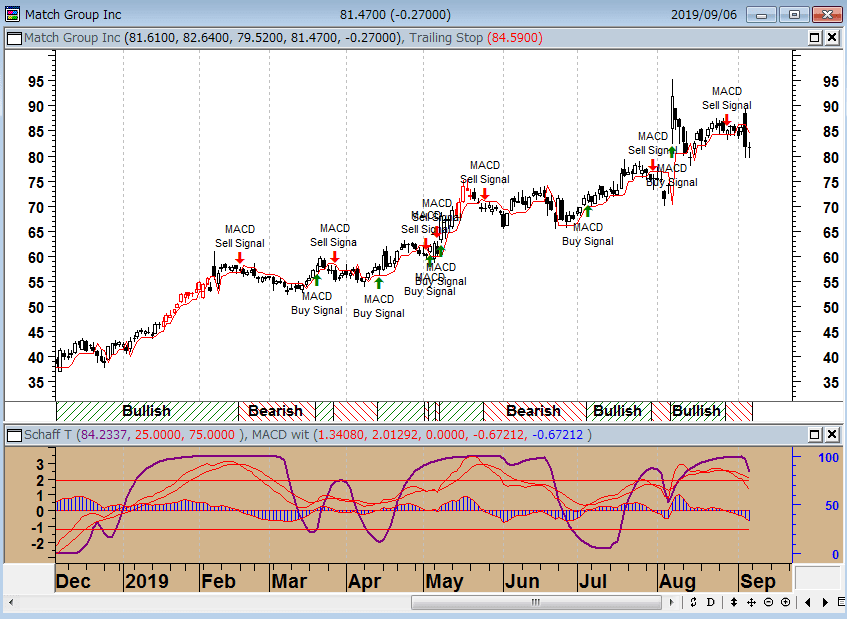Click the late-May MACD Sell Signal red arrow
Viewport: 847px width, 619px height.
coord(485,193)
